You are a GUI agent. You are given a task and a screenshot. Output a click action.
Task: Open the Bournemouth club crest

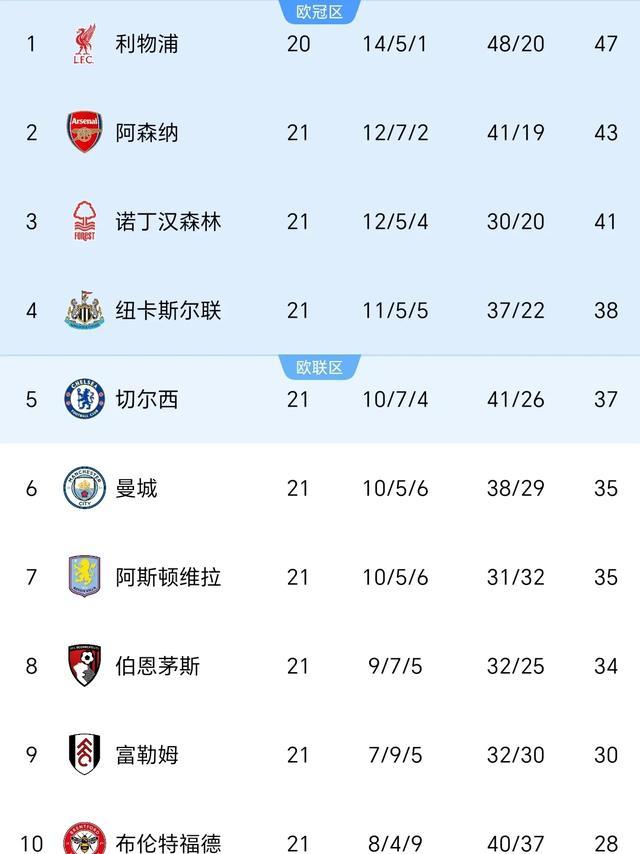(x=84, y=666)
